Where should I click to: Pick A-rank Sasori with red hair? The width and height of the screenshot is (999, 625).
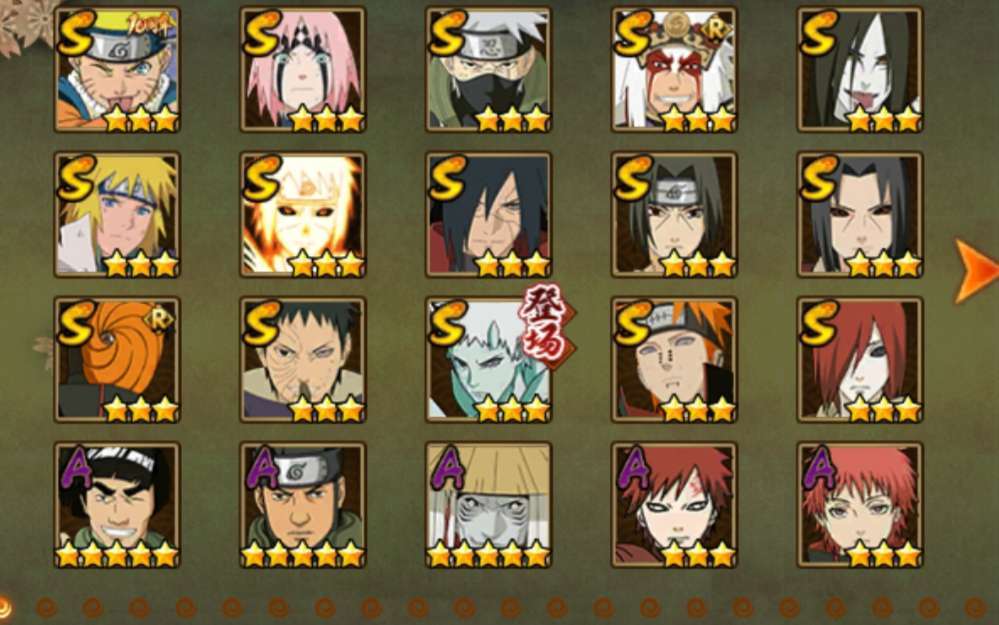(x=860, y=505)
